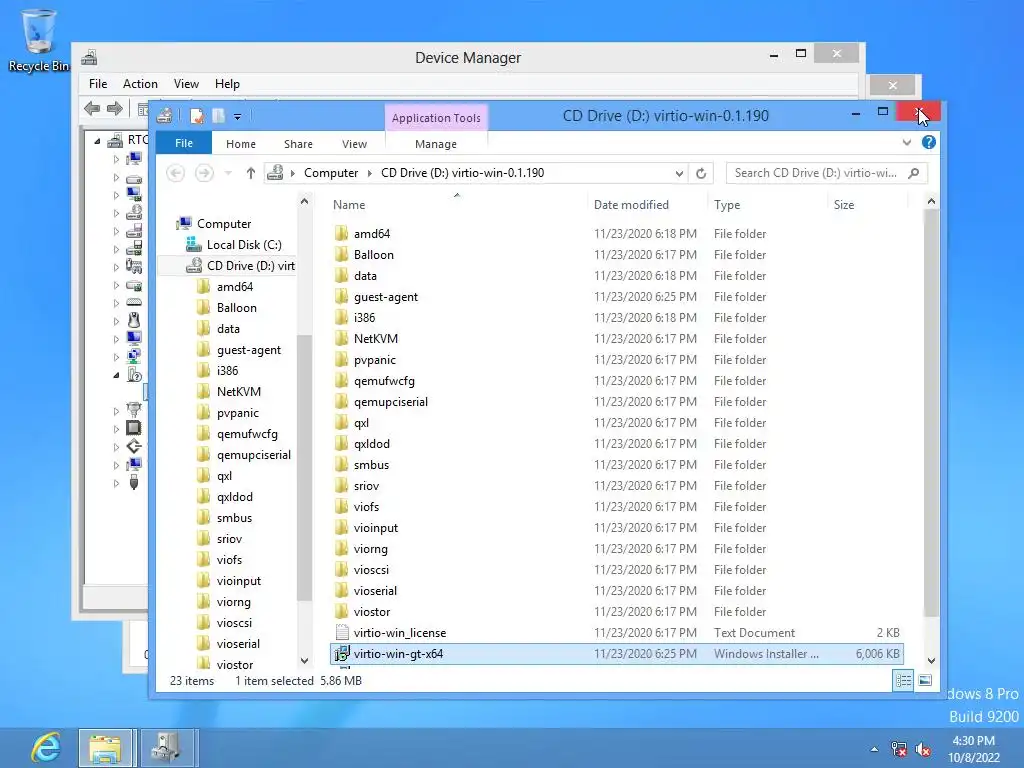The height and width of the screenshot is (768, 1024).
Task: Click the Application Tools contextual tab
Action: tap(436, 118)
